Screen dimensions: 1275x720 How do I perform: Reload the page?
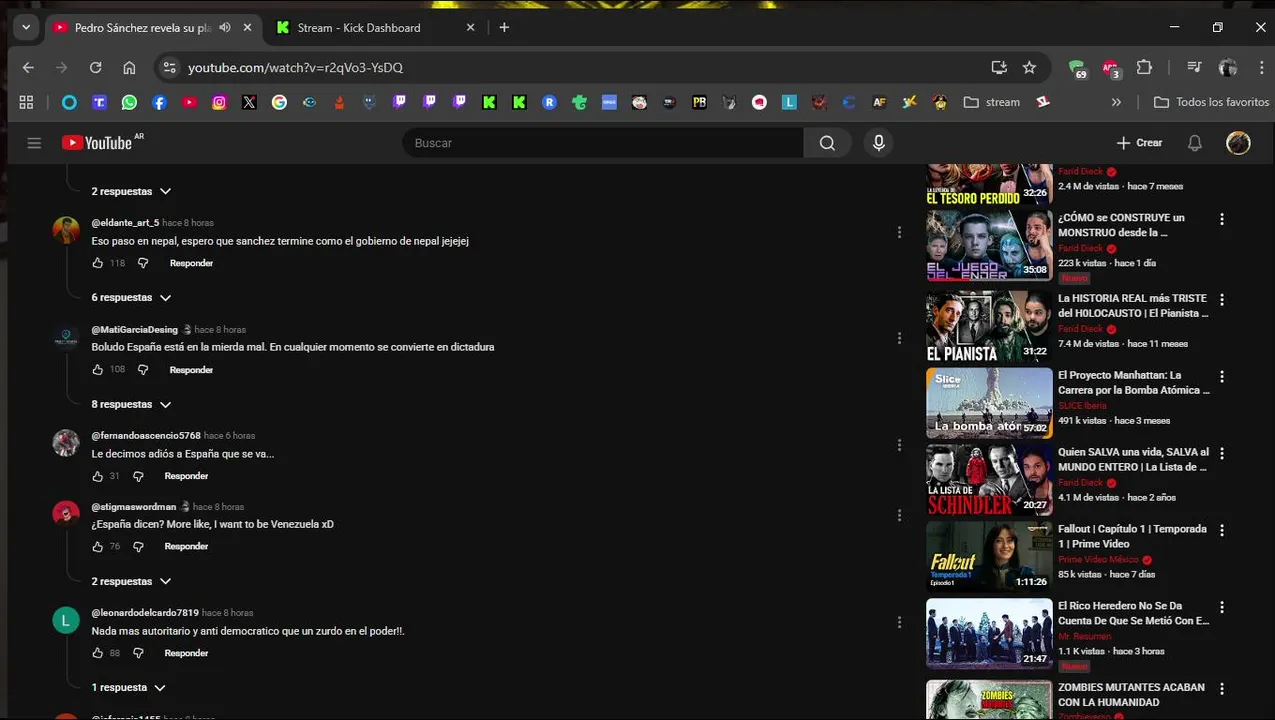[x=95, y=67]
